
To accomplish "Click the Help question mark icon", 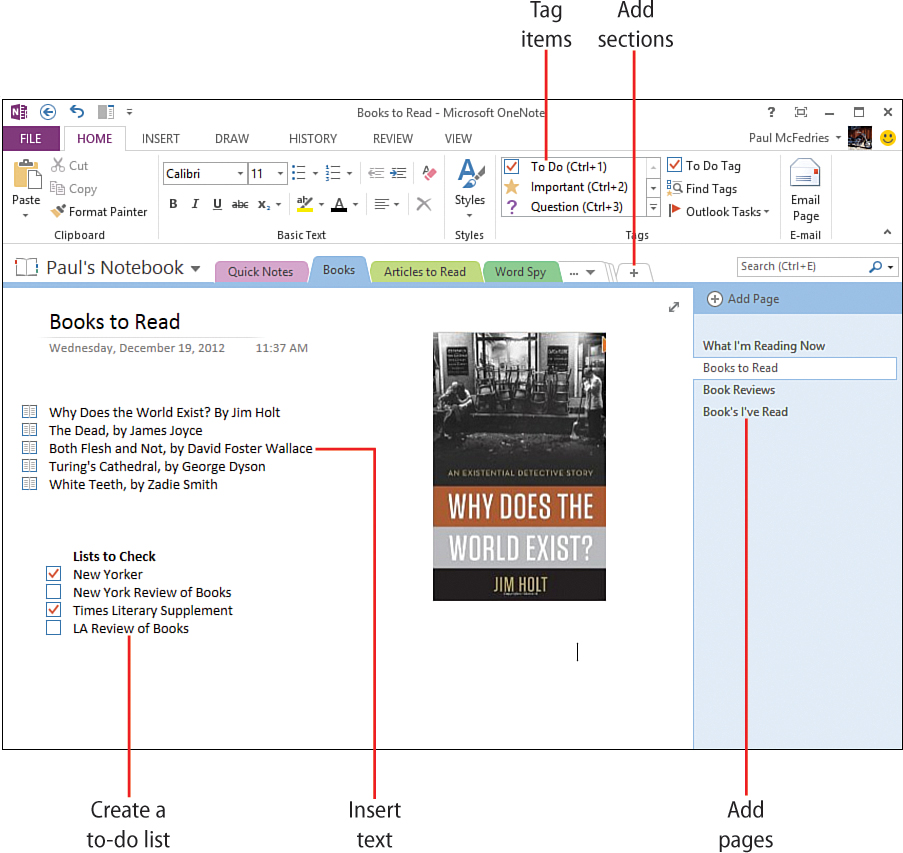I will [x=771, y=112].
